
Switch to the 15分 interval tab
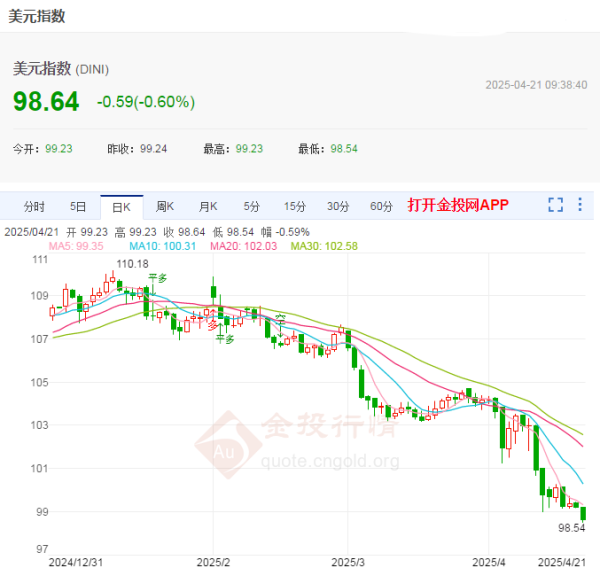click(x=295, y=207)
